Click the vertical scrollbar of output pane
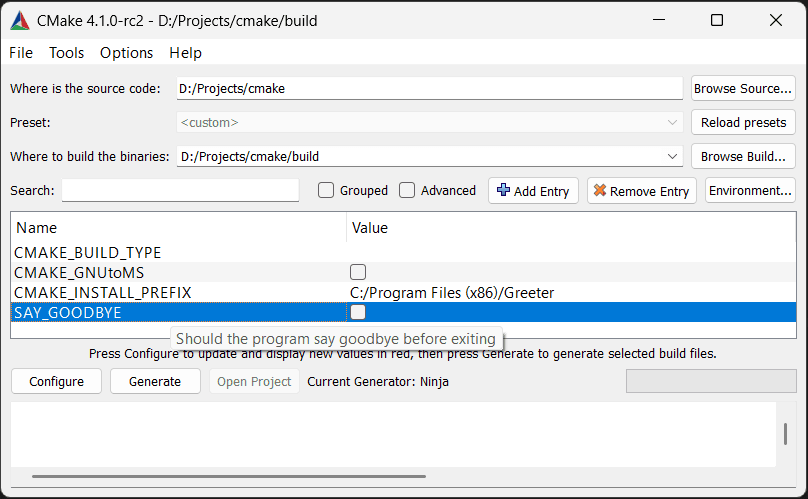The width and height of the screenshot is (808, 499). click(x=785, y=434)
